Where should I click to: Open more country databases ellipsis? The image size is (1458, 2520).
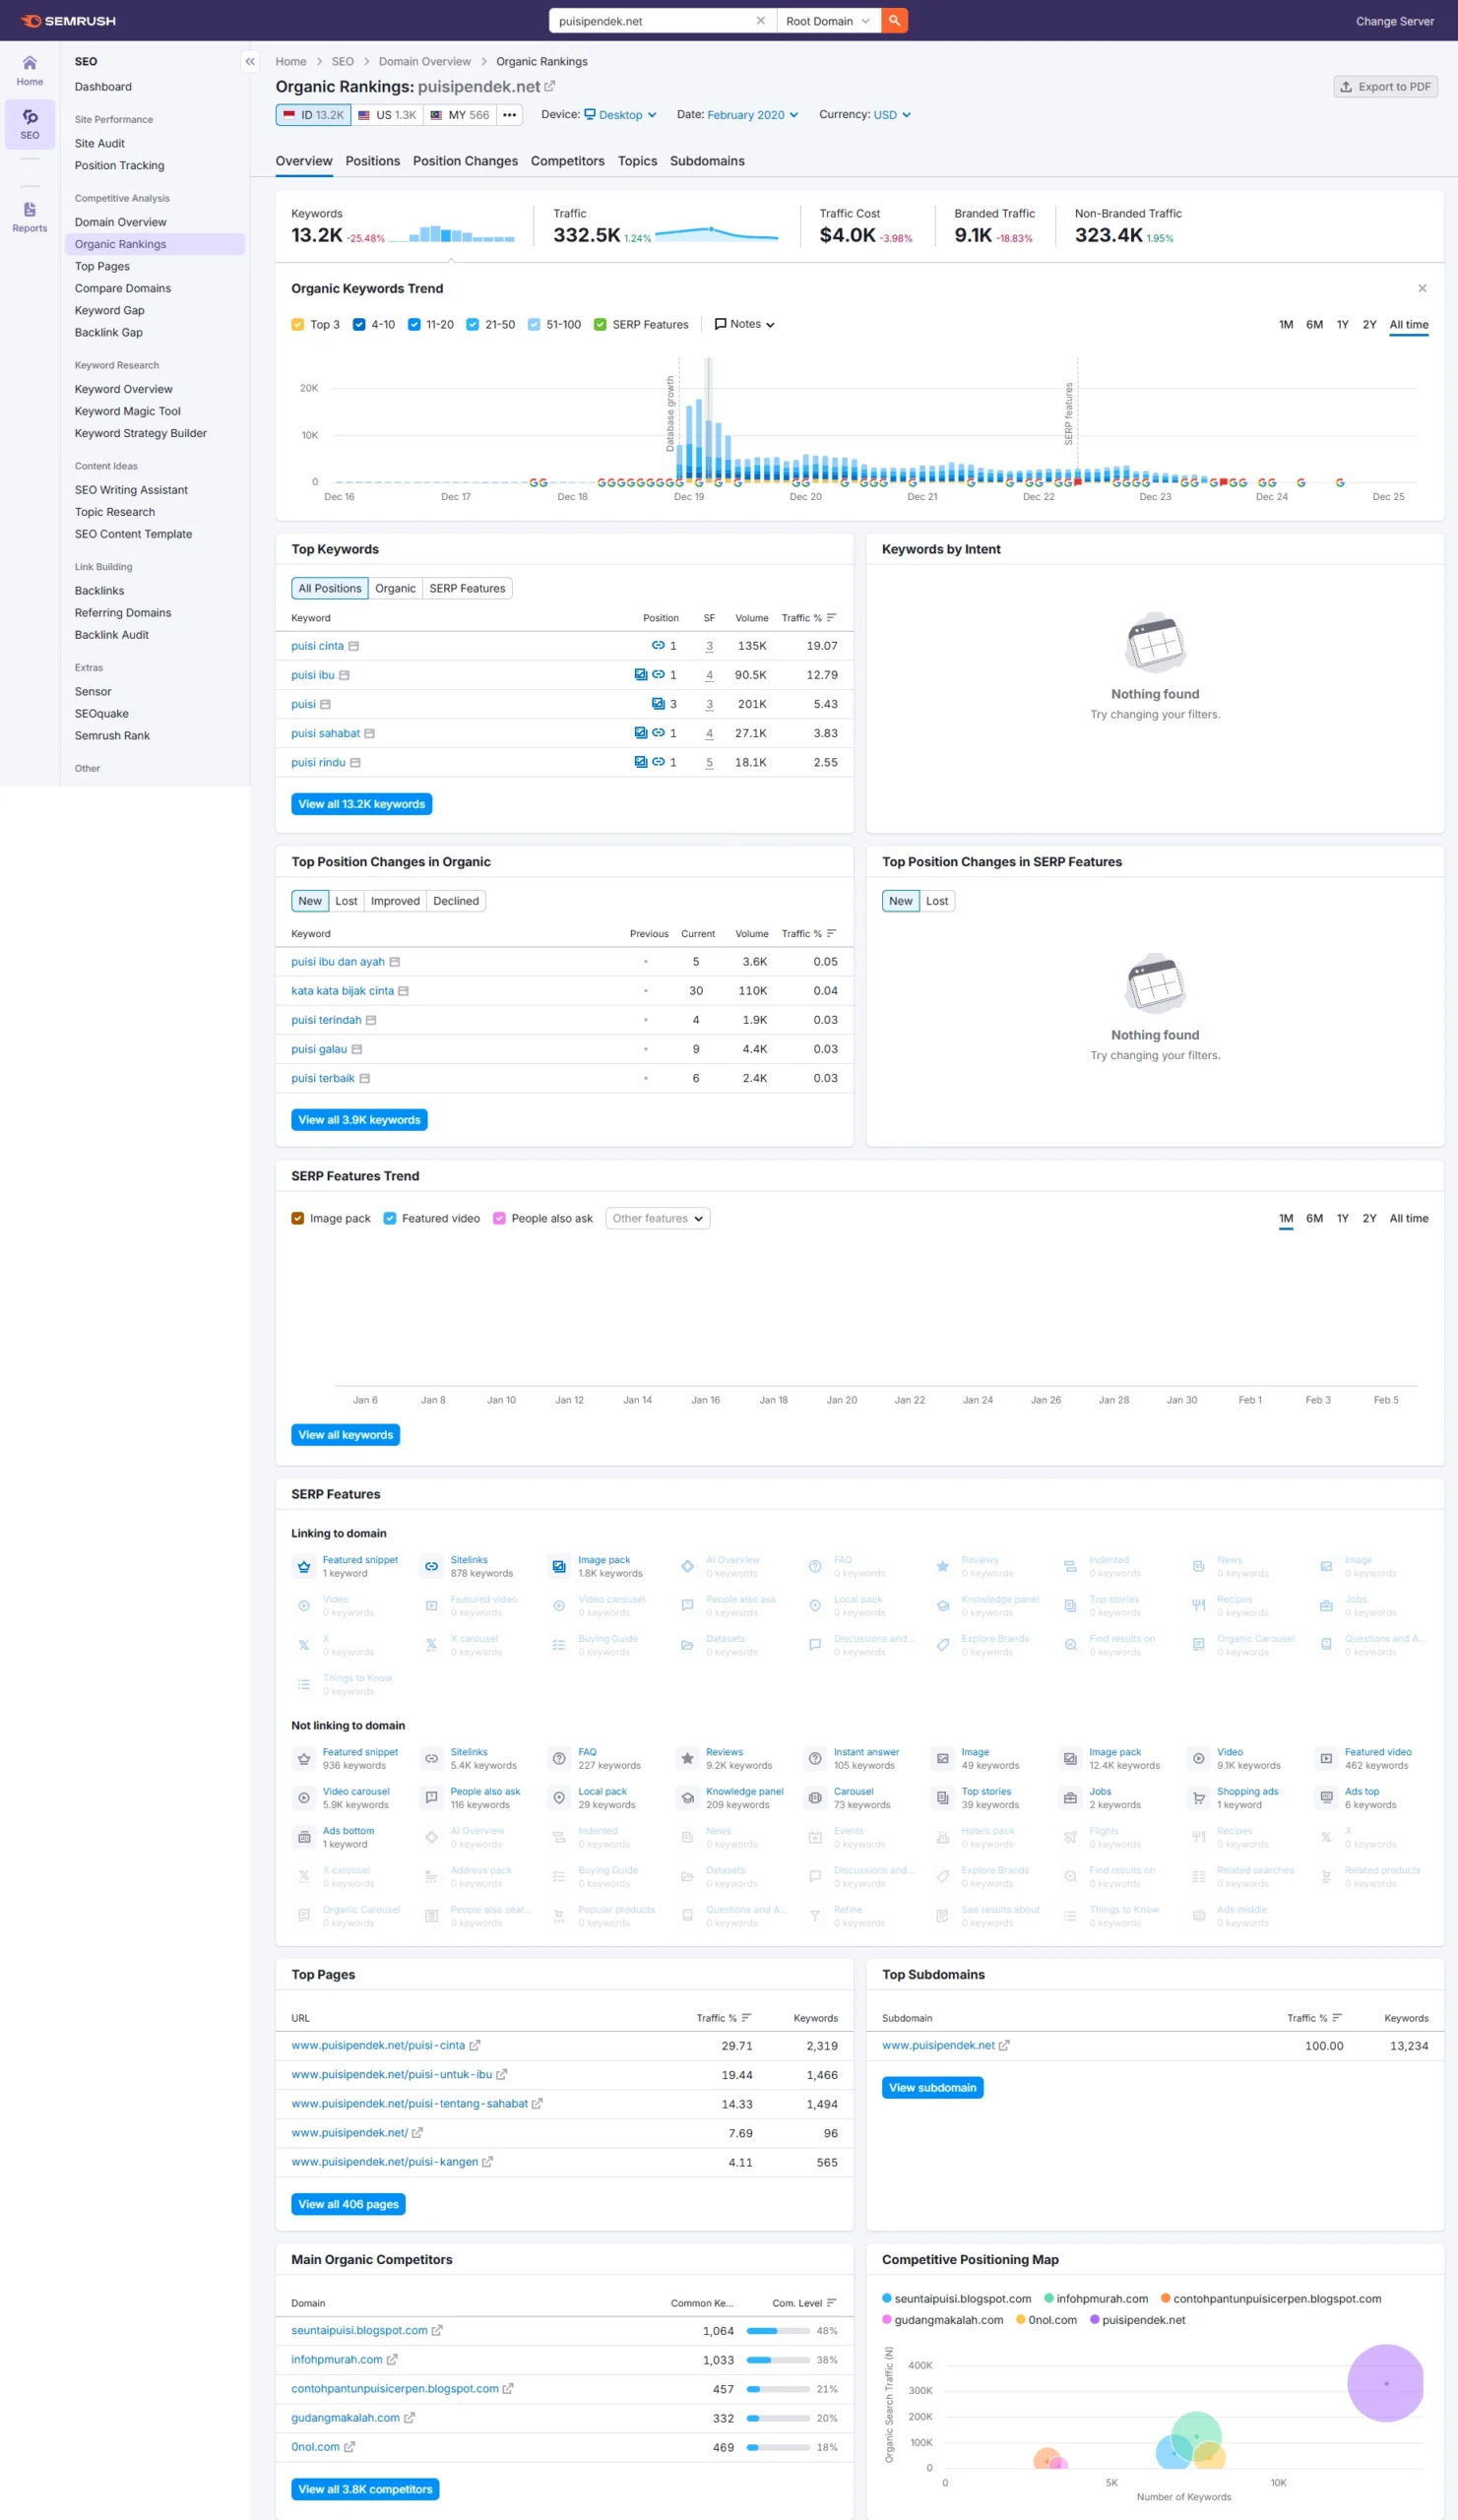click(510, 115)
